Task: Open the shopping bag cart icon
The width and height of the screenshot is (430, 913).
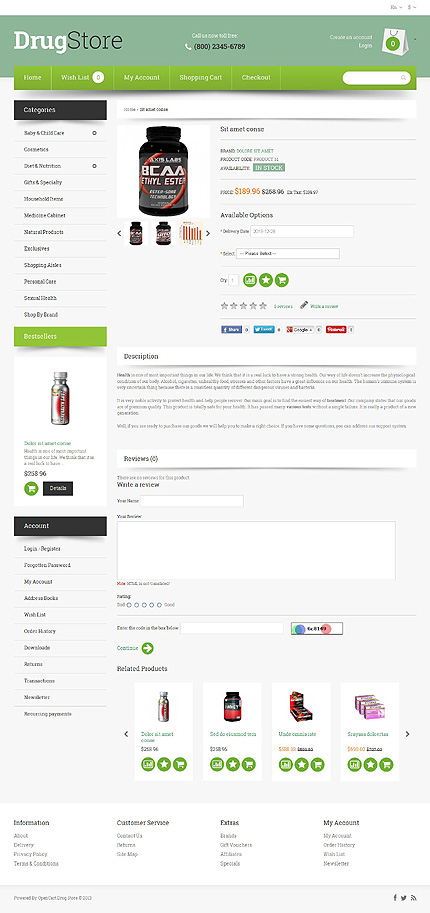Action: click(393, 42)
